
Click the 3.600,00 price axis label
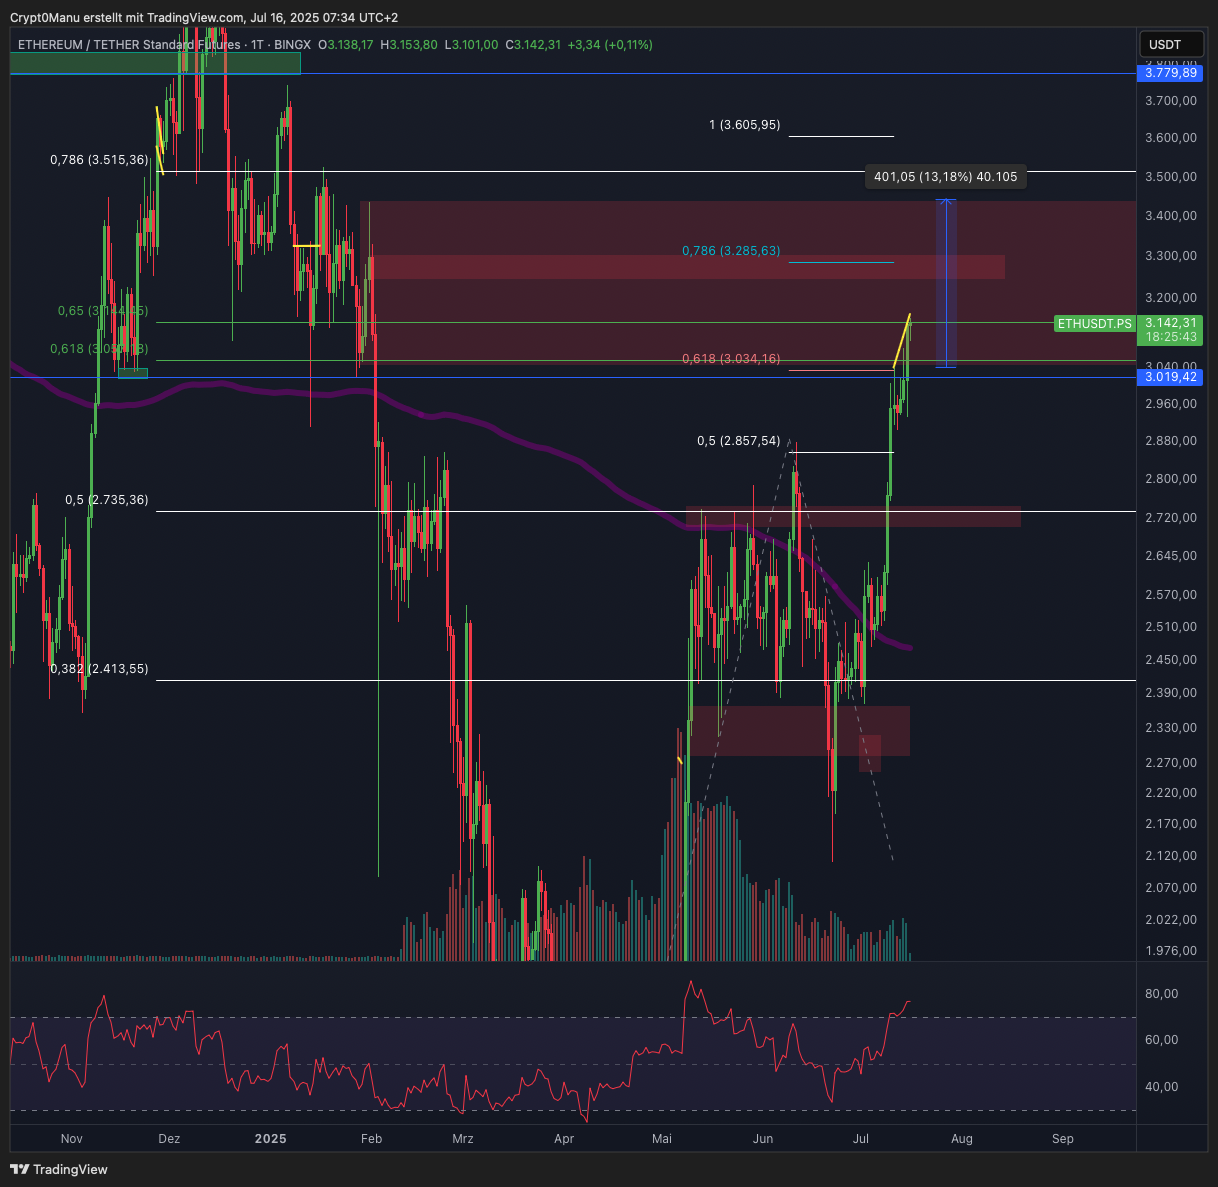point(1171,138)
